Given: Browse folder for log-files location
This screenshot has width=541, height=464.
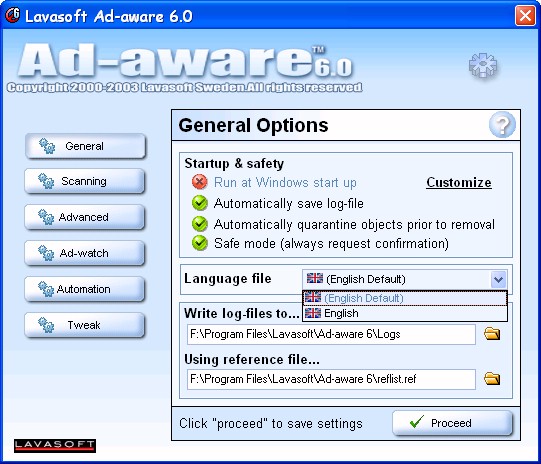Looking at the screenshot, I should pyautogui.click(x=492, y=334).
